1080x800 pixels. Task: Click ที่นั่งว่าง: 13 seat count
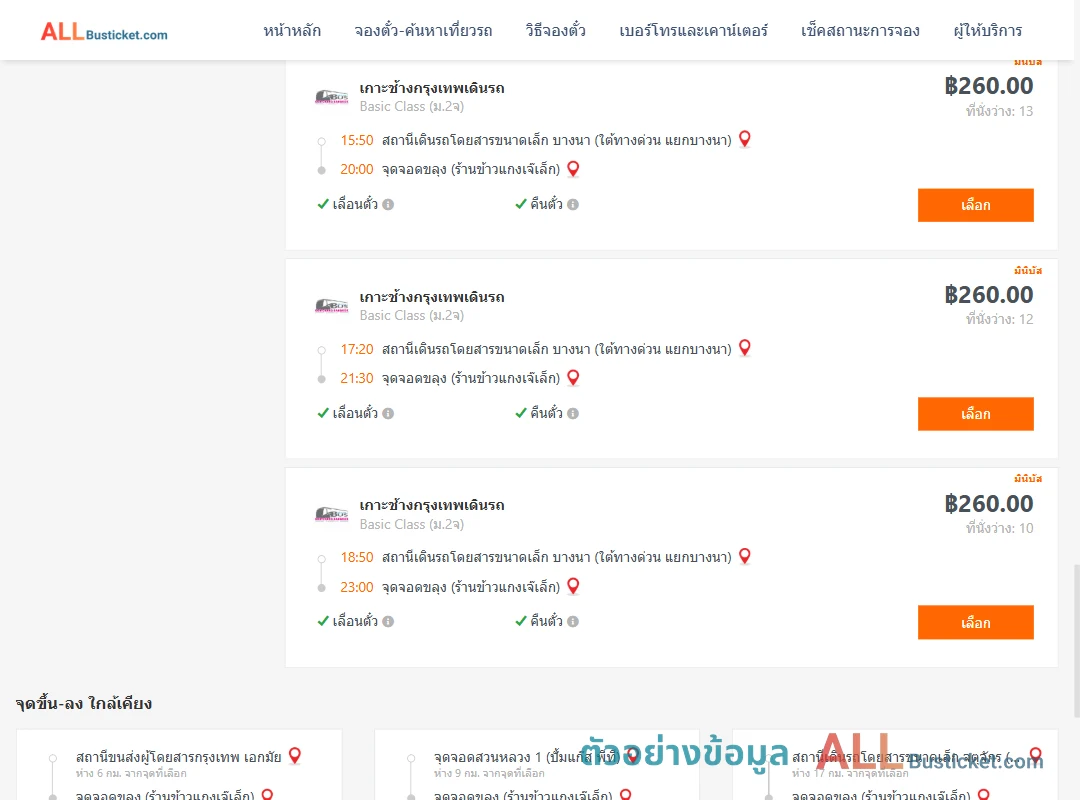(x=999, y=111)
